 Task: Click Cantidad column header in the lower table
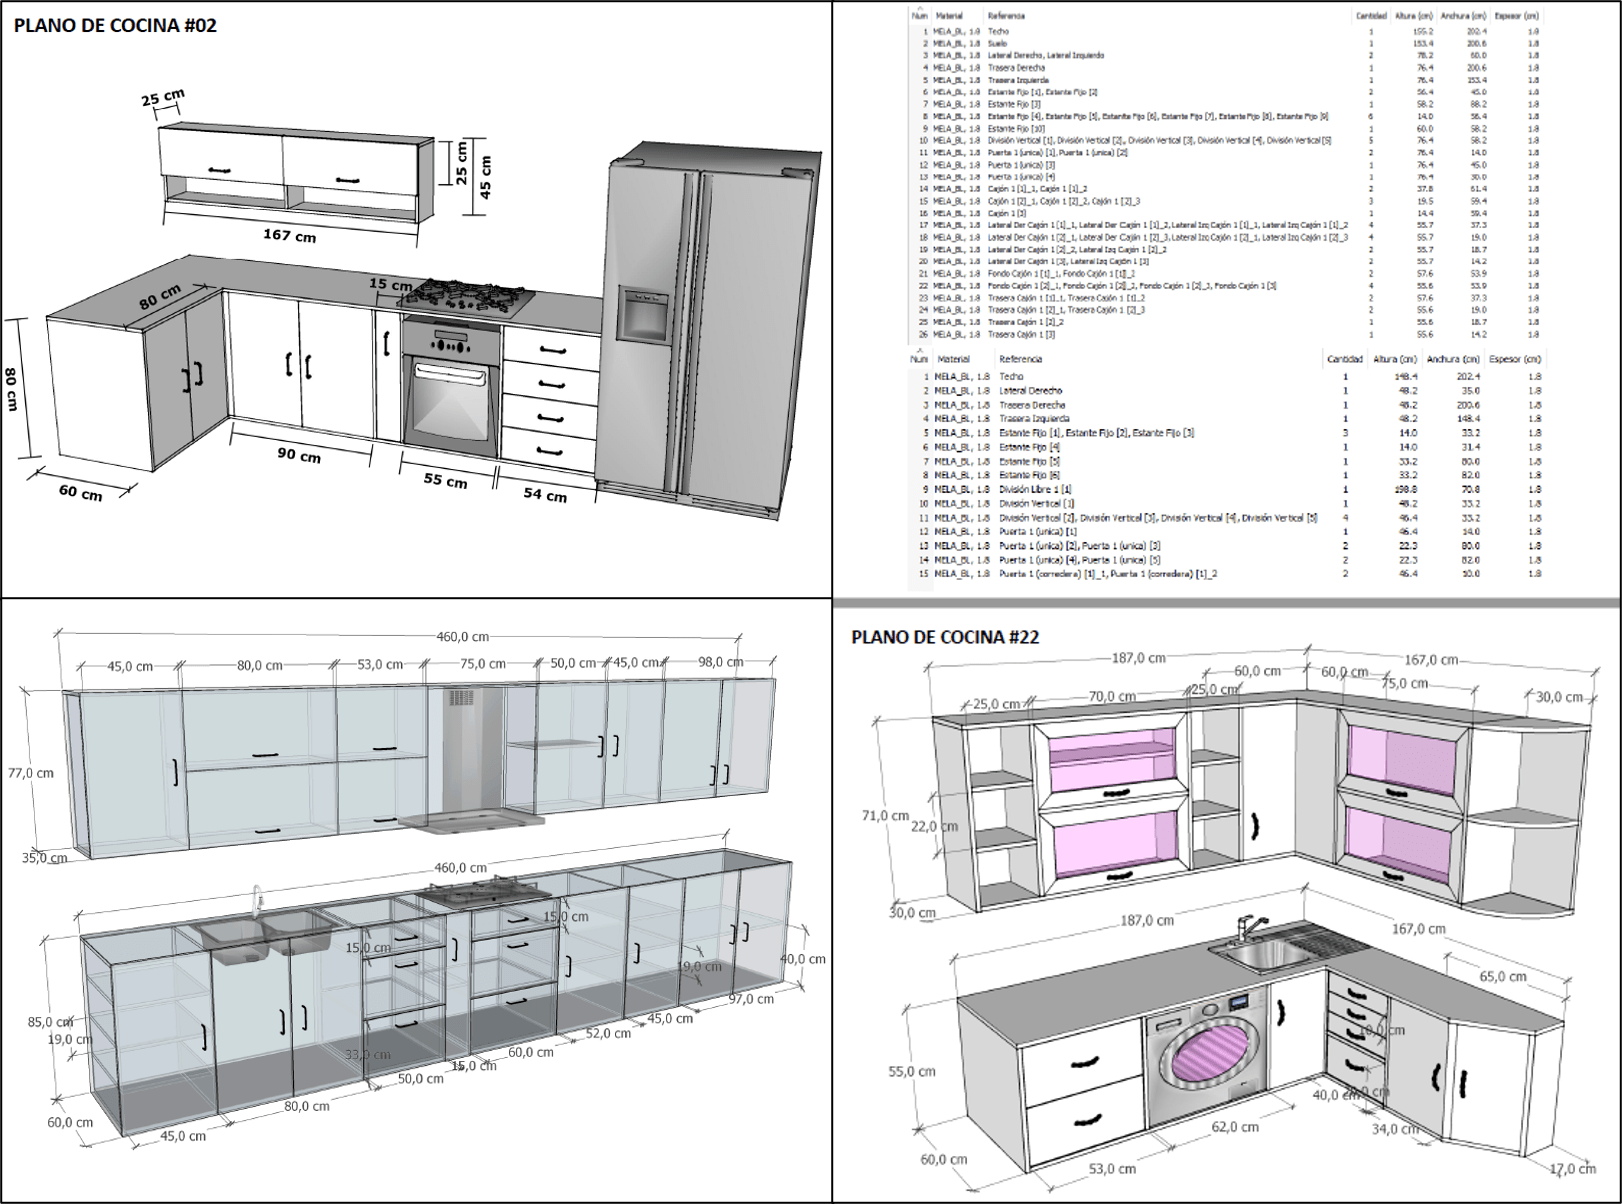click(1344, 359)
